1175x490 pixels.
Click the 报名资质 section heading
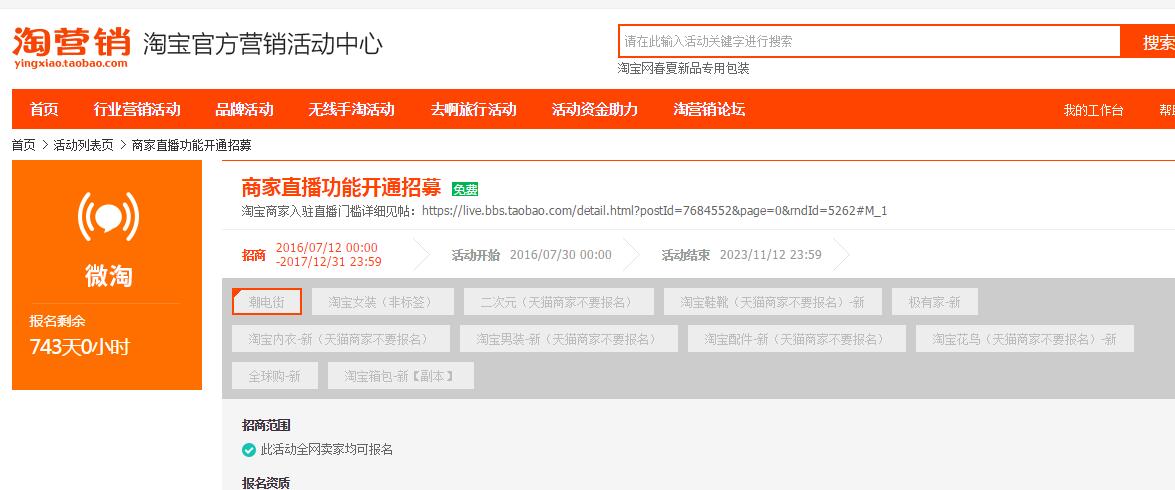click(266, 483)
